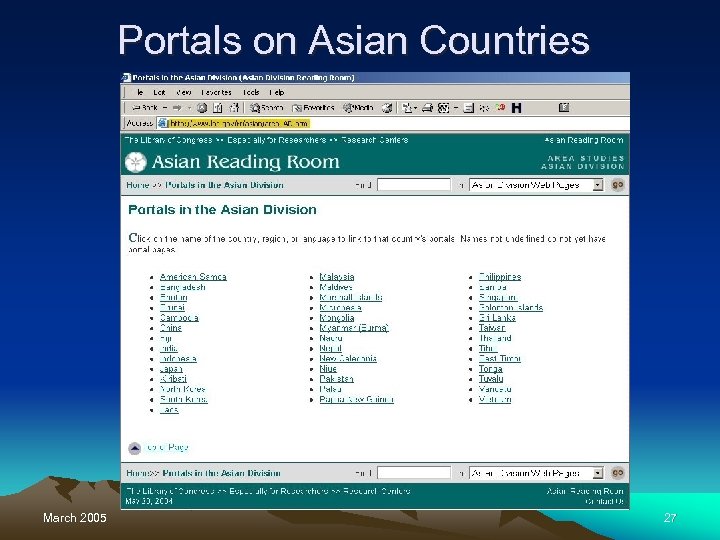
Task: Open the Pakistan portal link
Action: (337, 379)
